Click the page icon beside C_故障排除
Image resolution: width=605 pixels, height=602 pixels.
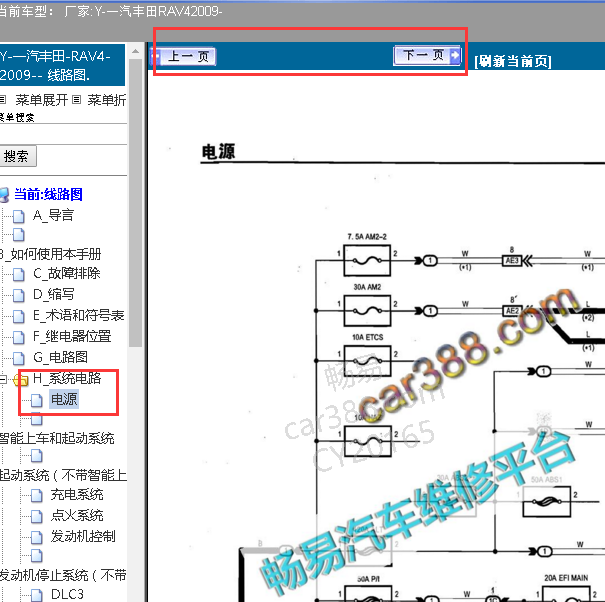click(19, 274)
